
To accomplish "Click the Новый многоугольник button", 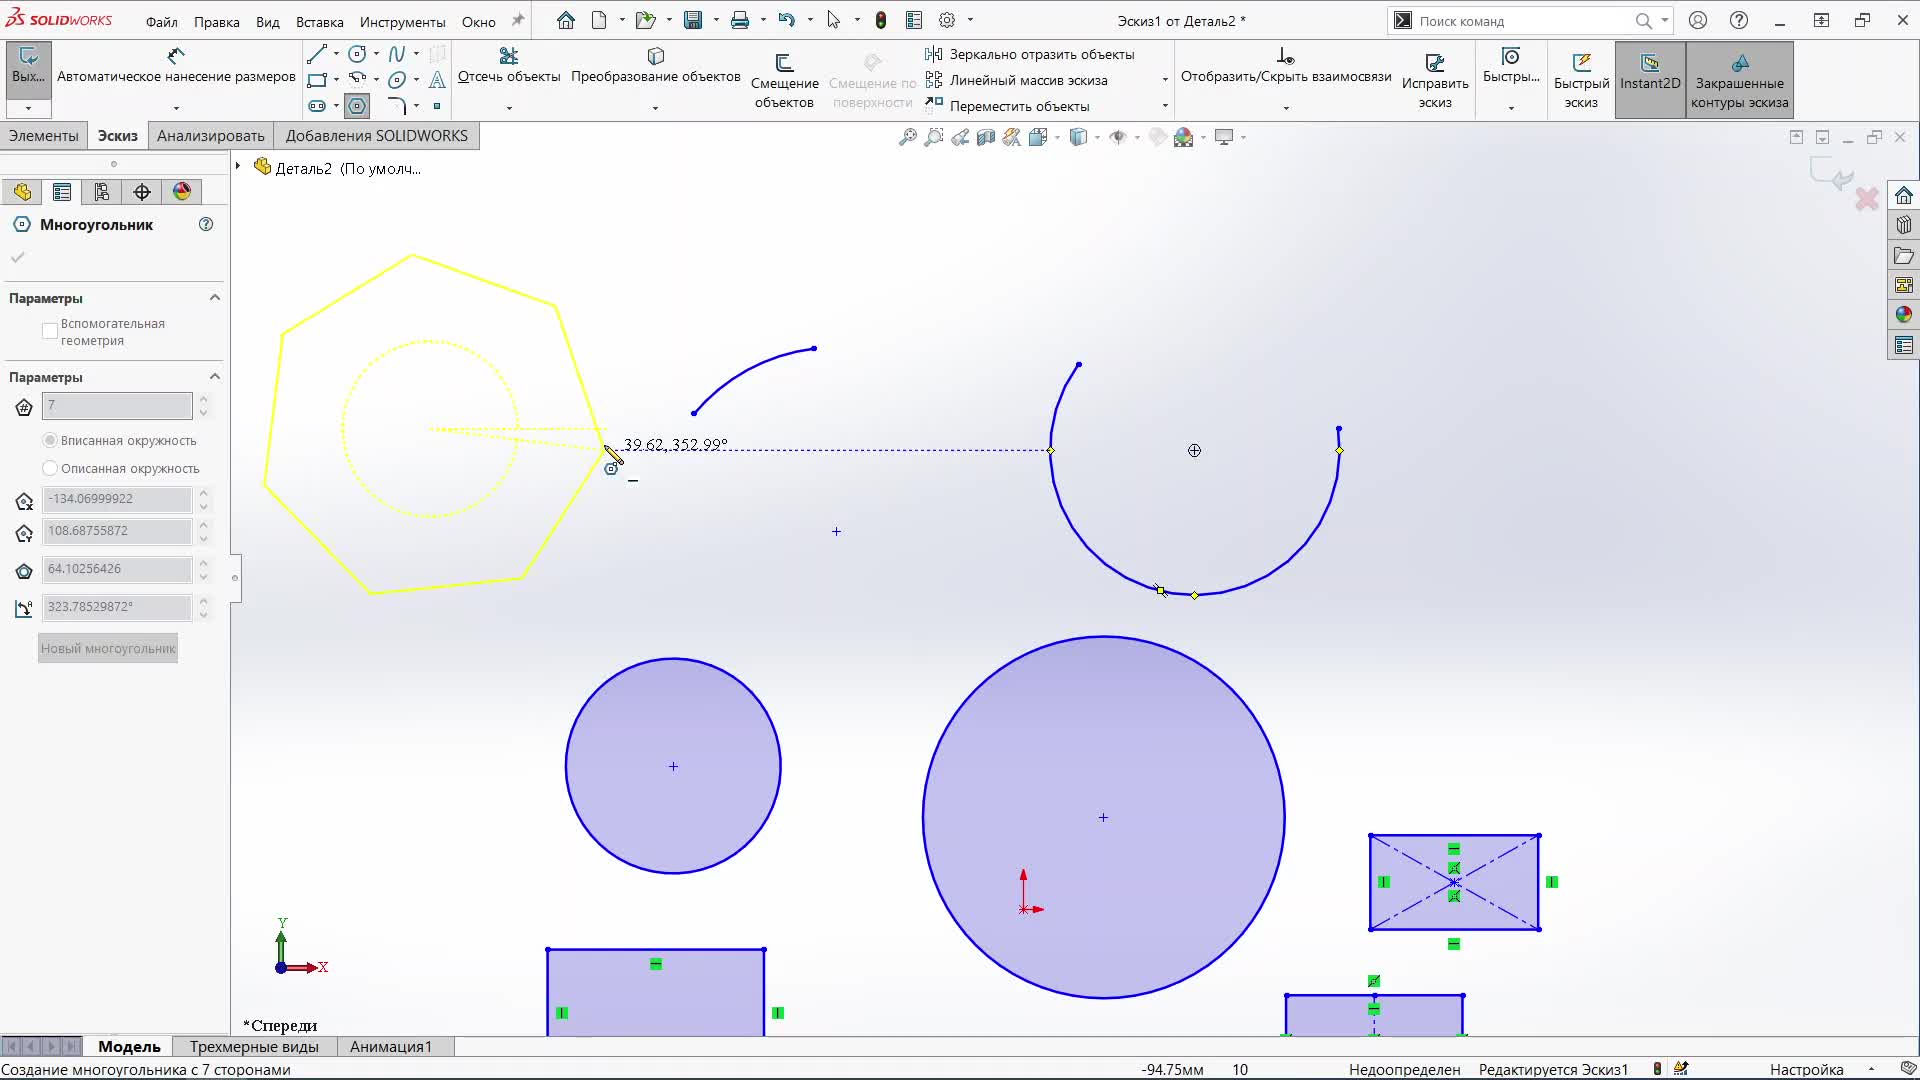I will [x=108, y=648].
